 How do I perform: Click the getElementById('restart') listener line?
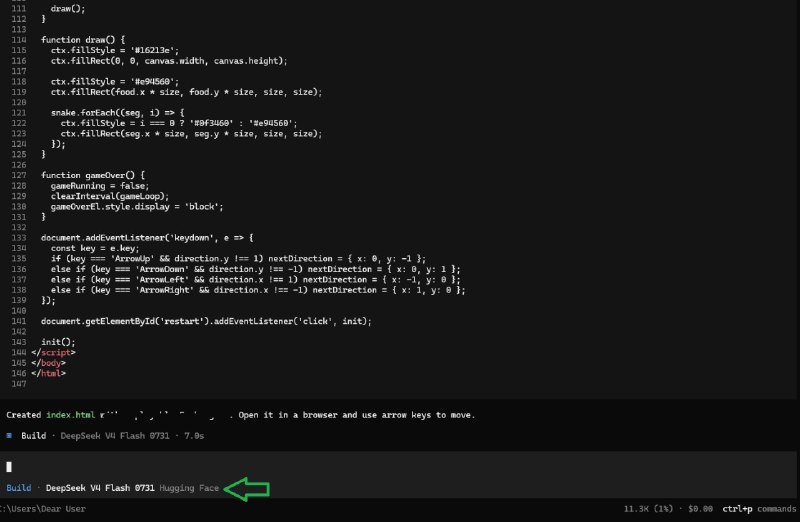206,321
